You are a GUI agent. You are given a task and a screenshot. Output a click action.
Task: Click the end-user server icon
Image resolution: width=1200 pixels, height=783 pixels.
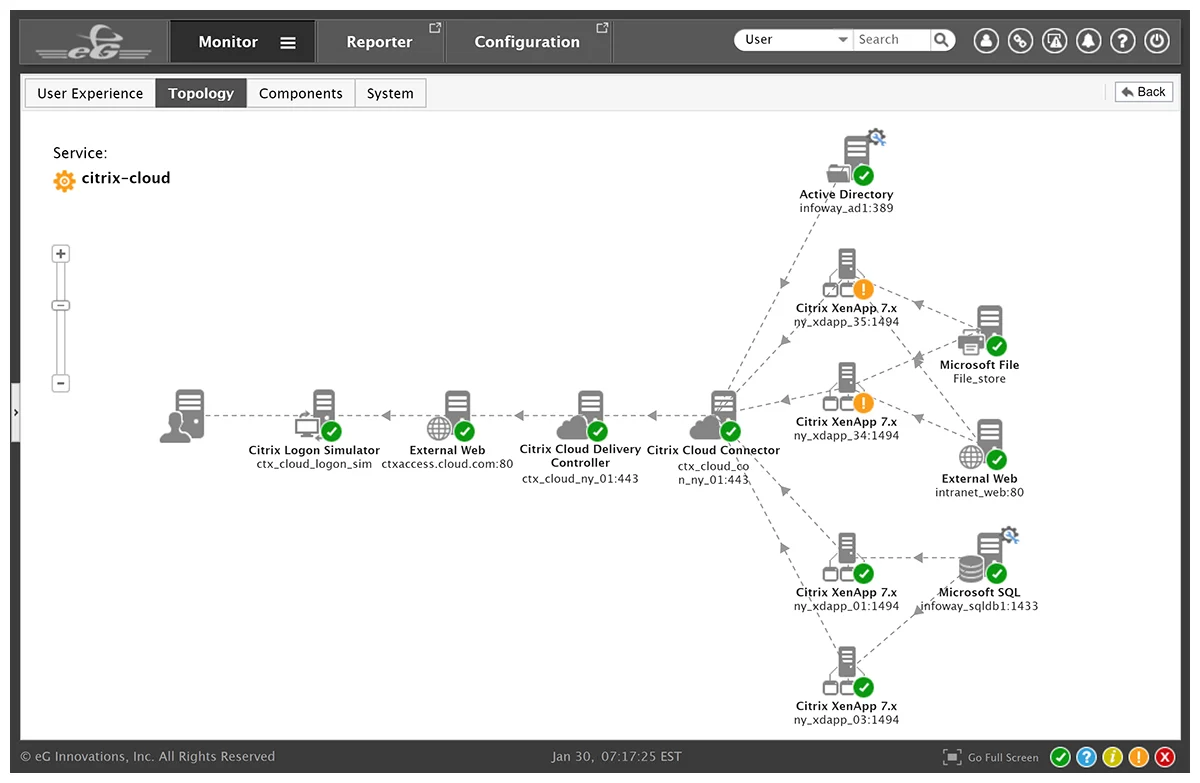coord(182,416)
